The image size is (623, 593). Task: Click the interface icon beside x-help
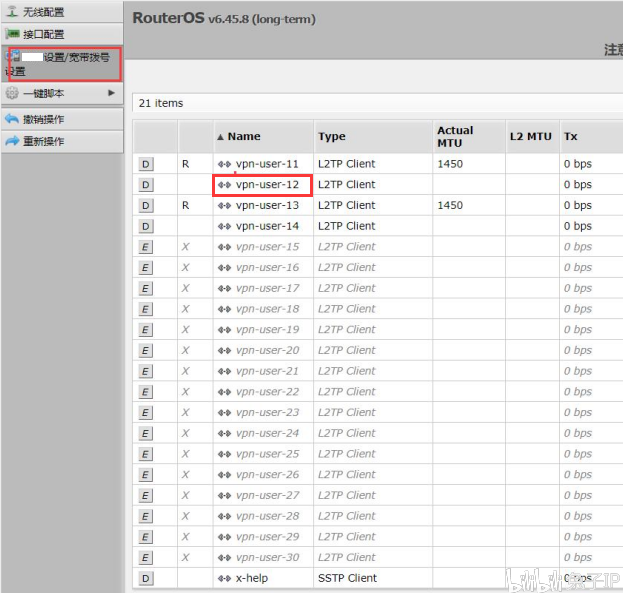point(224,578)
